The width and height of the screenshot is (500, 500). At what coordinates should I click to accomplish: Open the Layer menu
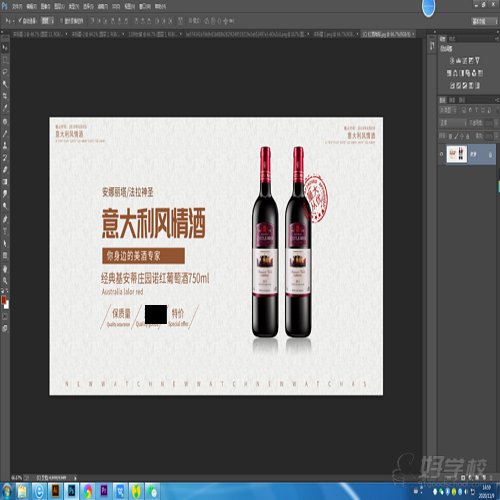point(60,6)
